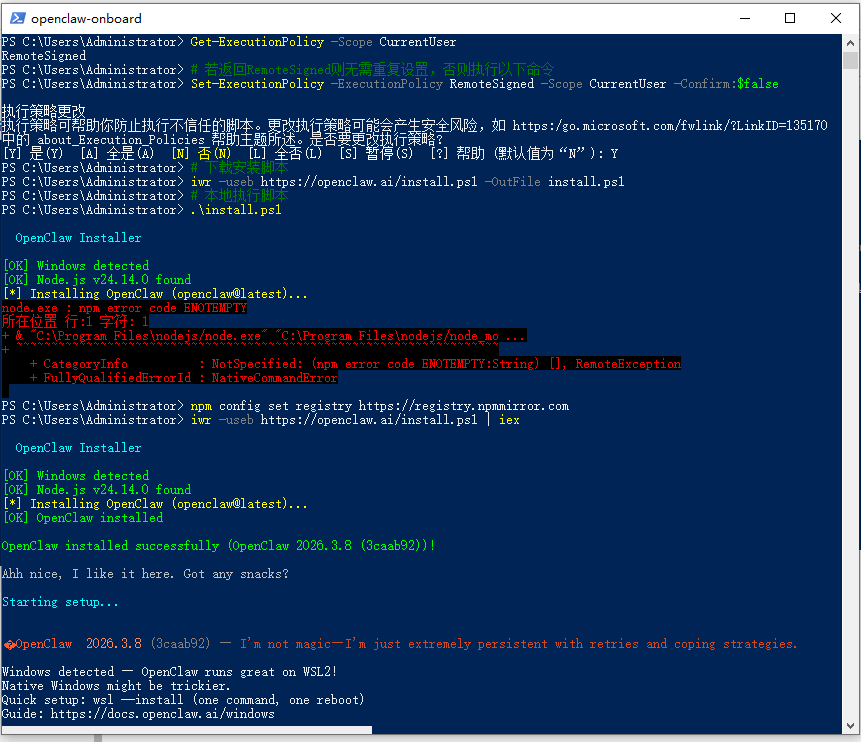The width and height of the screenshot is (861, 742).
Task: Click 'Quick setup: wsl --install' line
Action: [x=183, y=700]
